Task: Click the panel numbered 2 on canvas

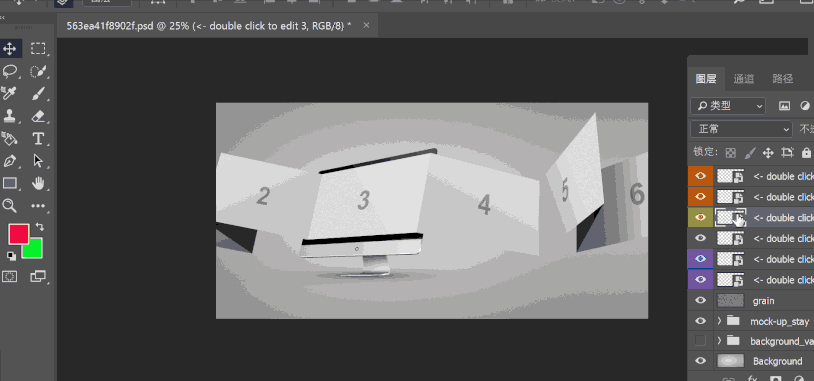Action: [263, 196]
